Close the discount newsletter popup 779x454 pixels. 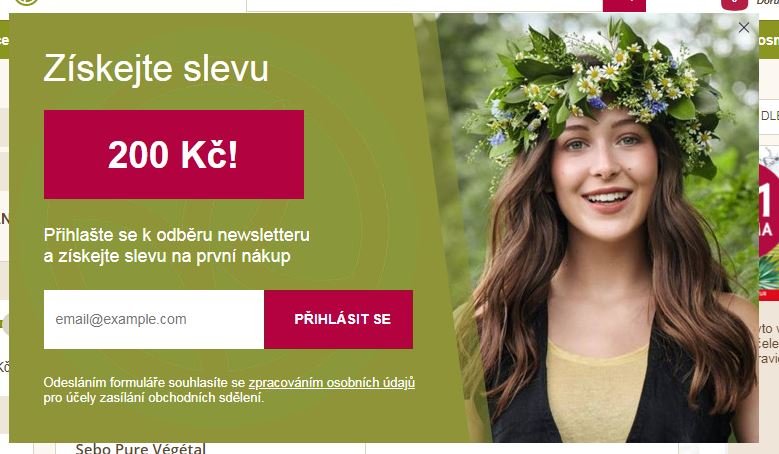[743, 27]
